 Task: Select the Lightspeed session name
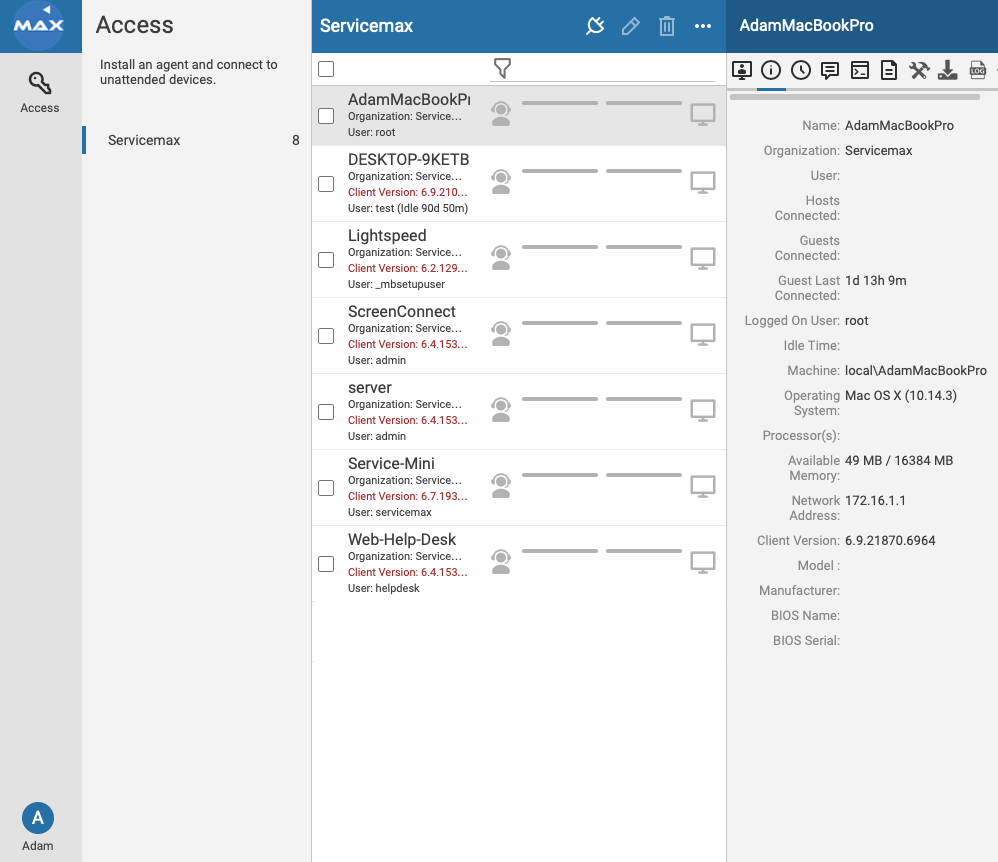coord(387,236)
